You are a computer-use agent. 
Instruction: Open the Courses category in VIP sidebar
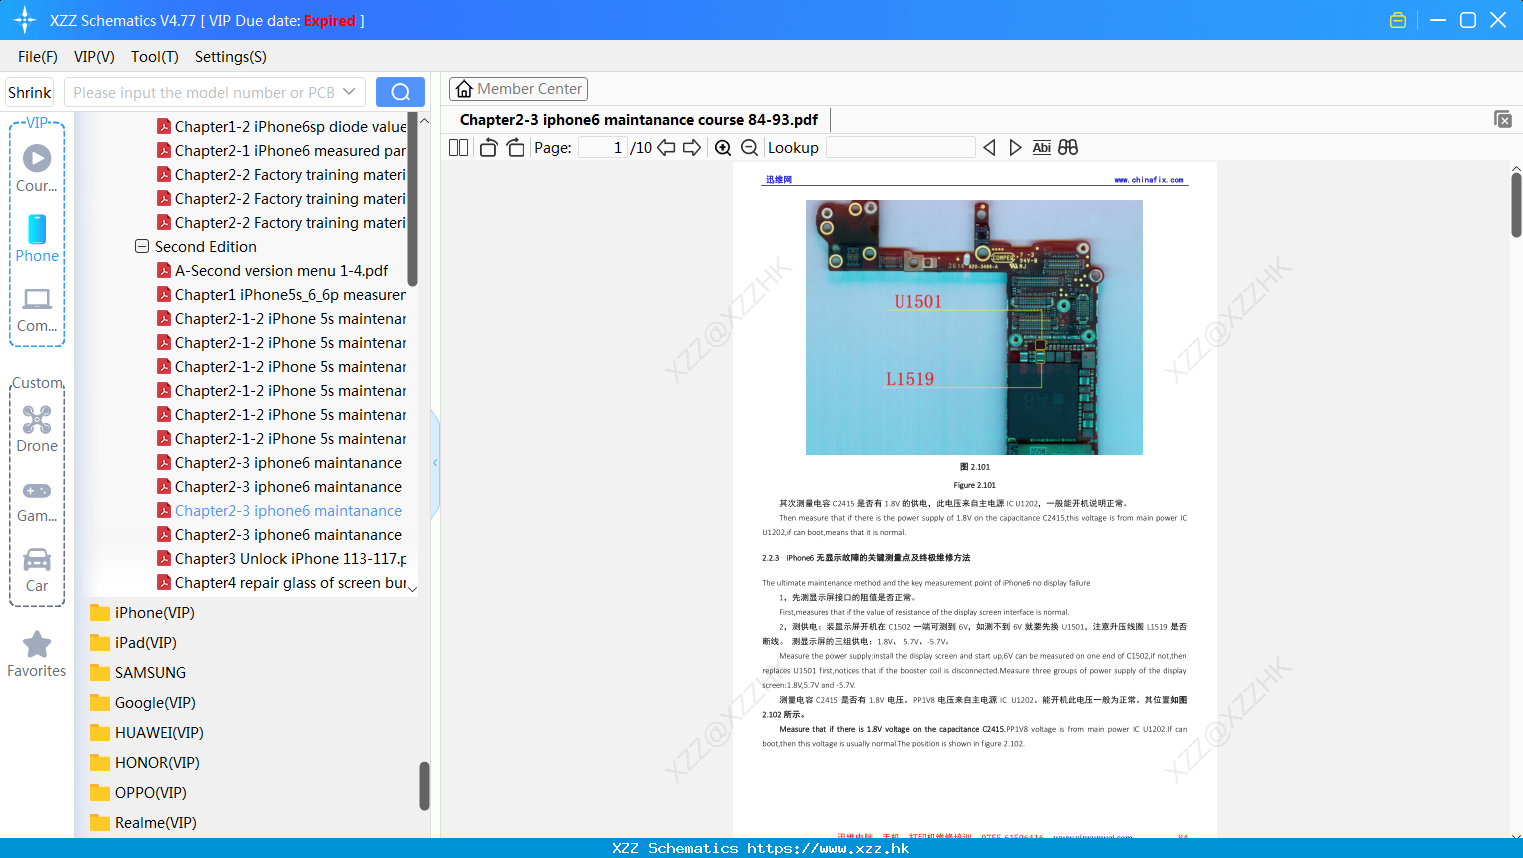click(37, 169)
